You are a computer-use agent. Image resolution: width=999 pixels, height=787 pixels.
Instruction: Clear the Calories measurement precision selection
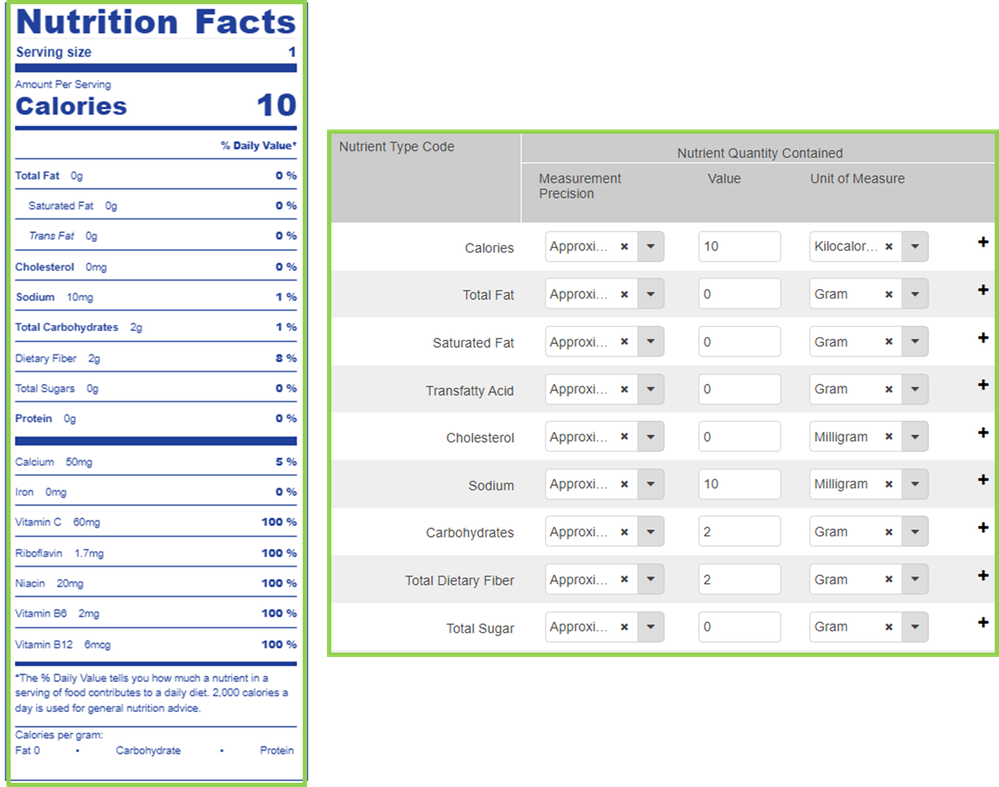point(624,247)
